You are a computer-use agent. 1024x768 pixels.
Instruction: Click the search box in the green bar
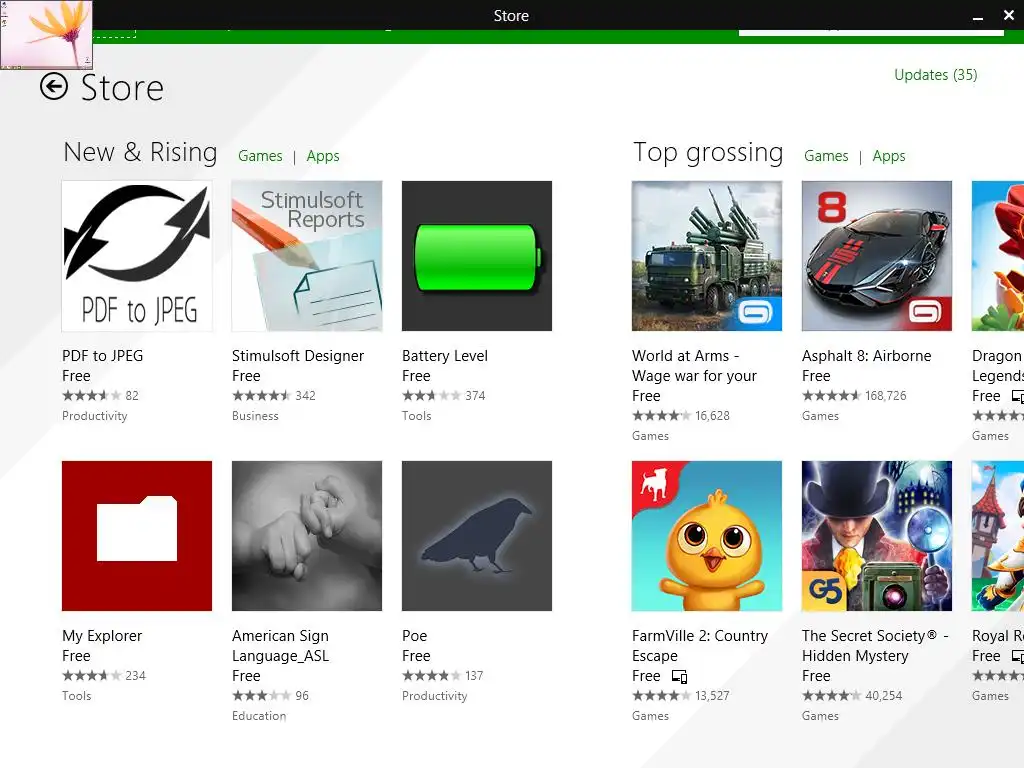click(x=871, y=31)
